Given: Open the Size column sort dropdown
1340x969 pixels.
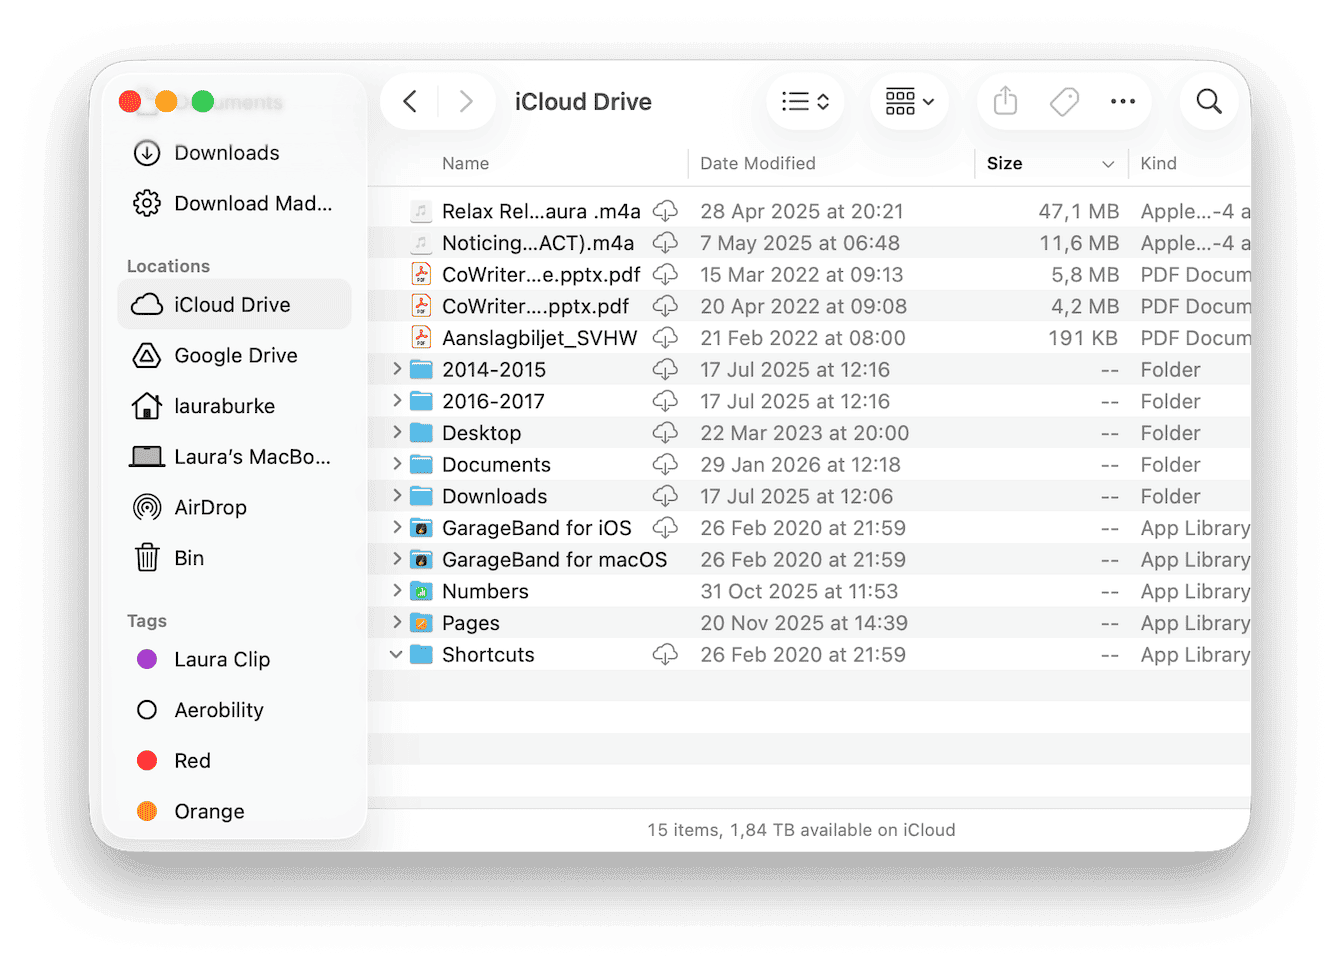Looking at the screenshot, I should pos(1108,163).
